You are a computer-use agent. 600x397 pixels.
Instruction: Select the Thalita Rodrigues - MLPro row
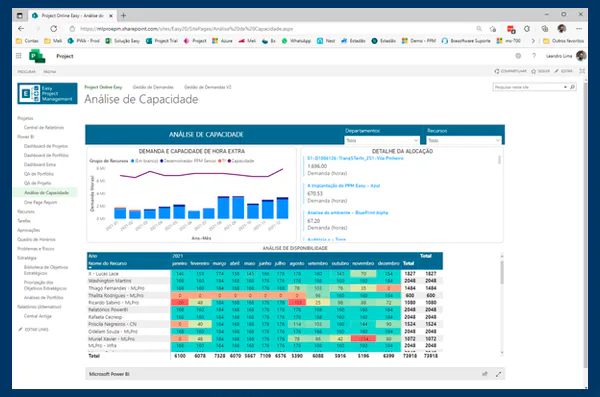[x=265, y=296]
